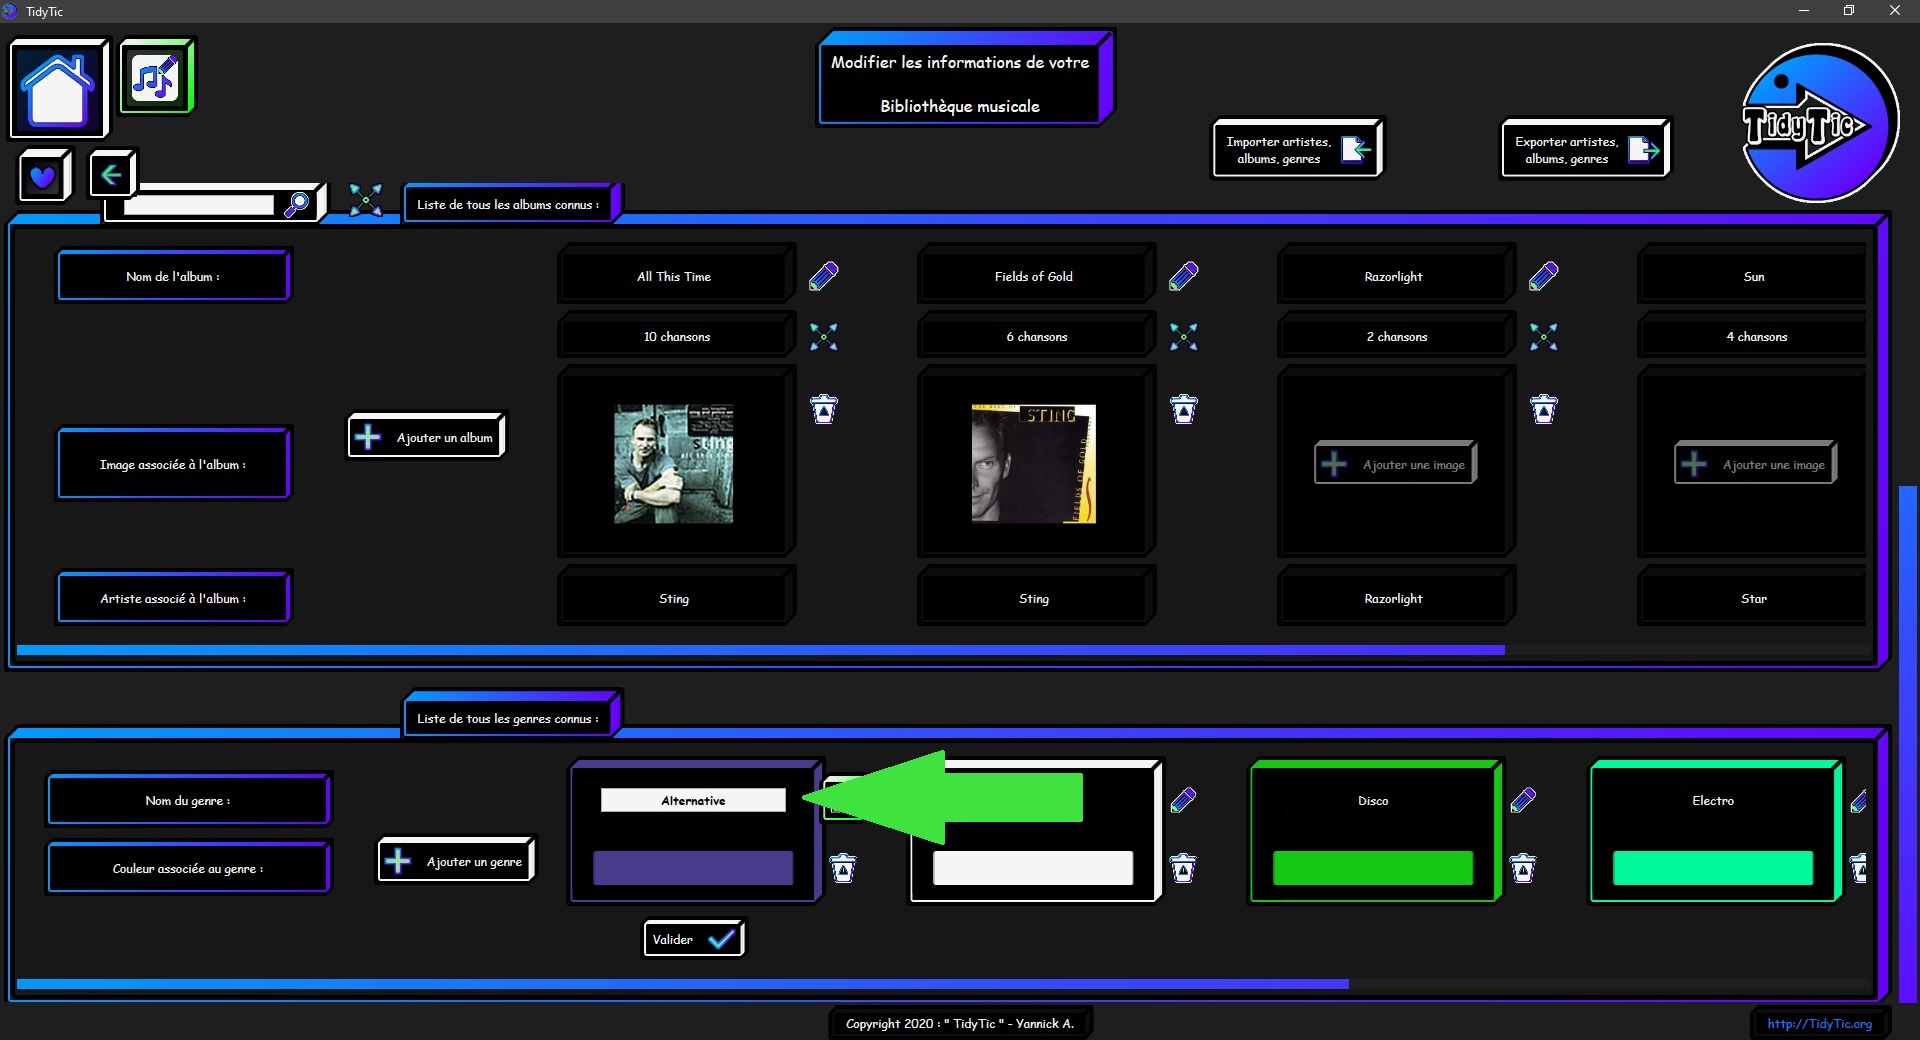Click the blue heart favorites icon
Viewport: 1920px width, 1040px height.
point(43,177)
